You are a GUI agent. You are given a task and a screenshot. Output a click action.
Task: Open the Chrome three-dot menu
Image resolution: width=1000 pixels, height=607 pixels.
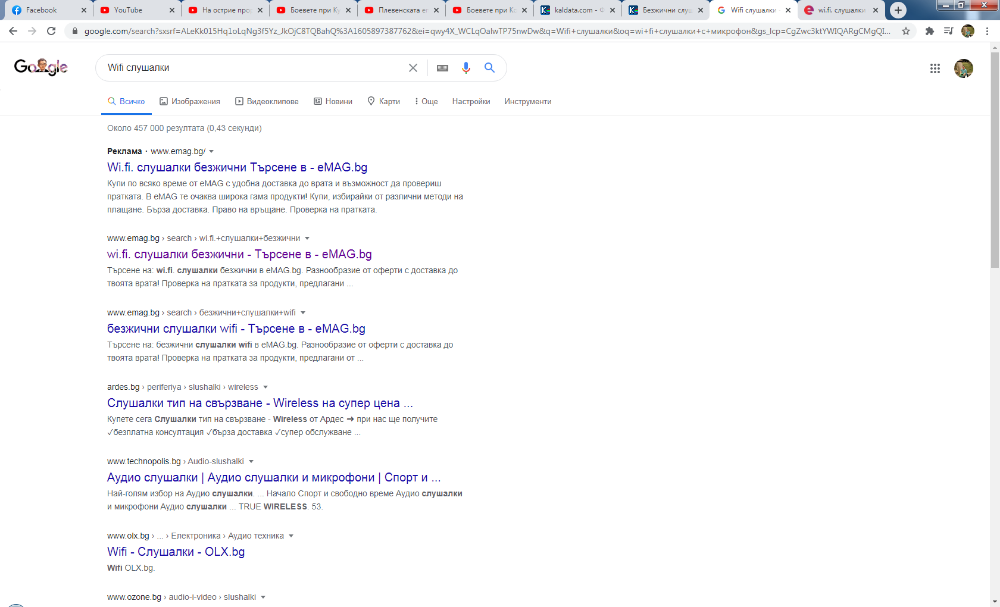987,31
